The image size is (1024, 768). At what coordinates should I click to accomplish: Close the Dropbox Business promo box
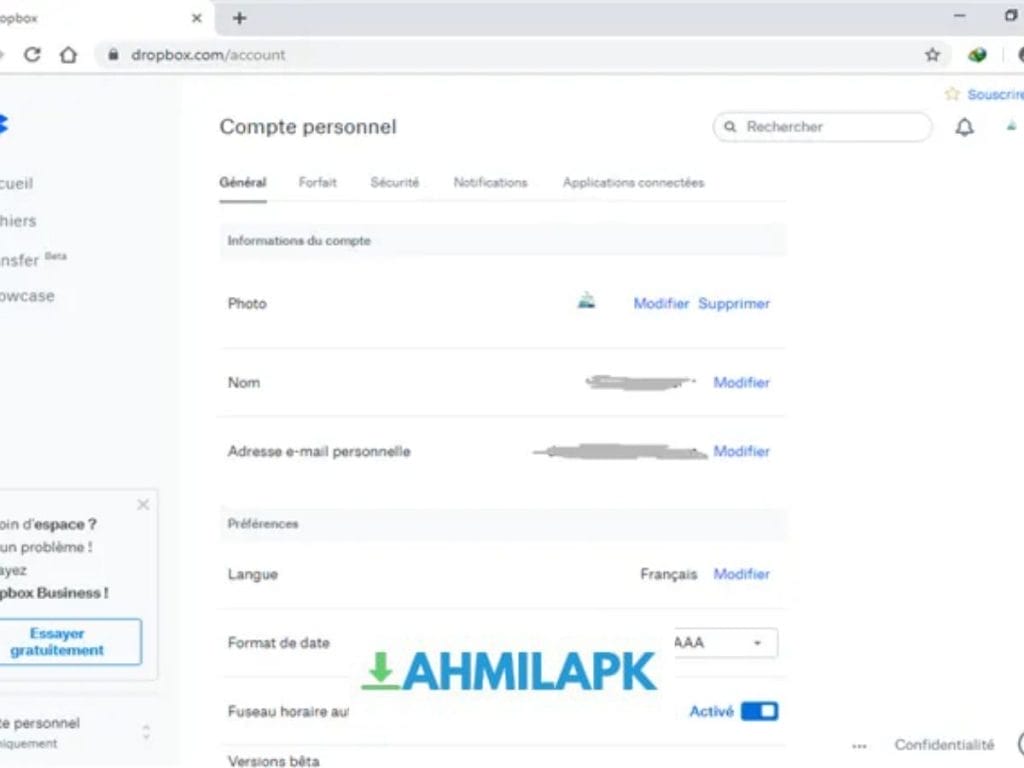pos(143,505)
